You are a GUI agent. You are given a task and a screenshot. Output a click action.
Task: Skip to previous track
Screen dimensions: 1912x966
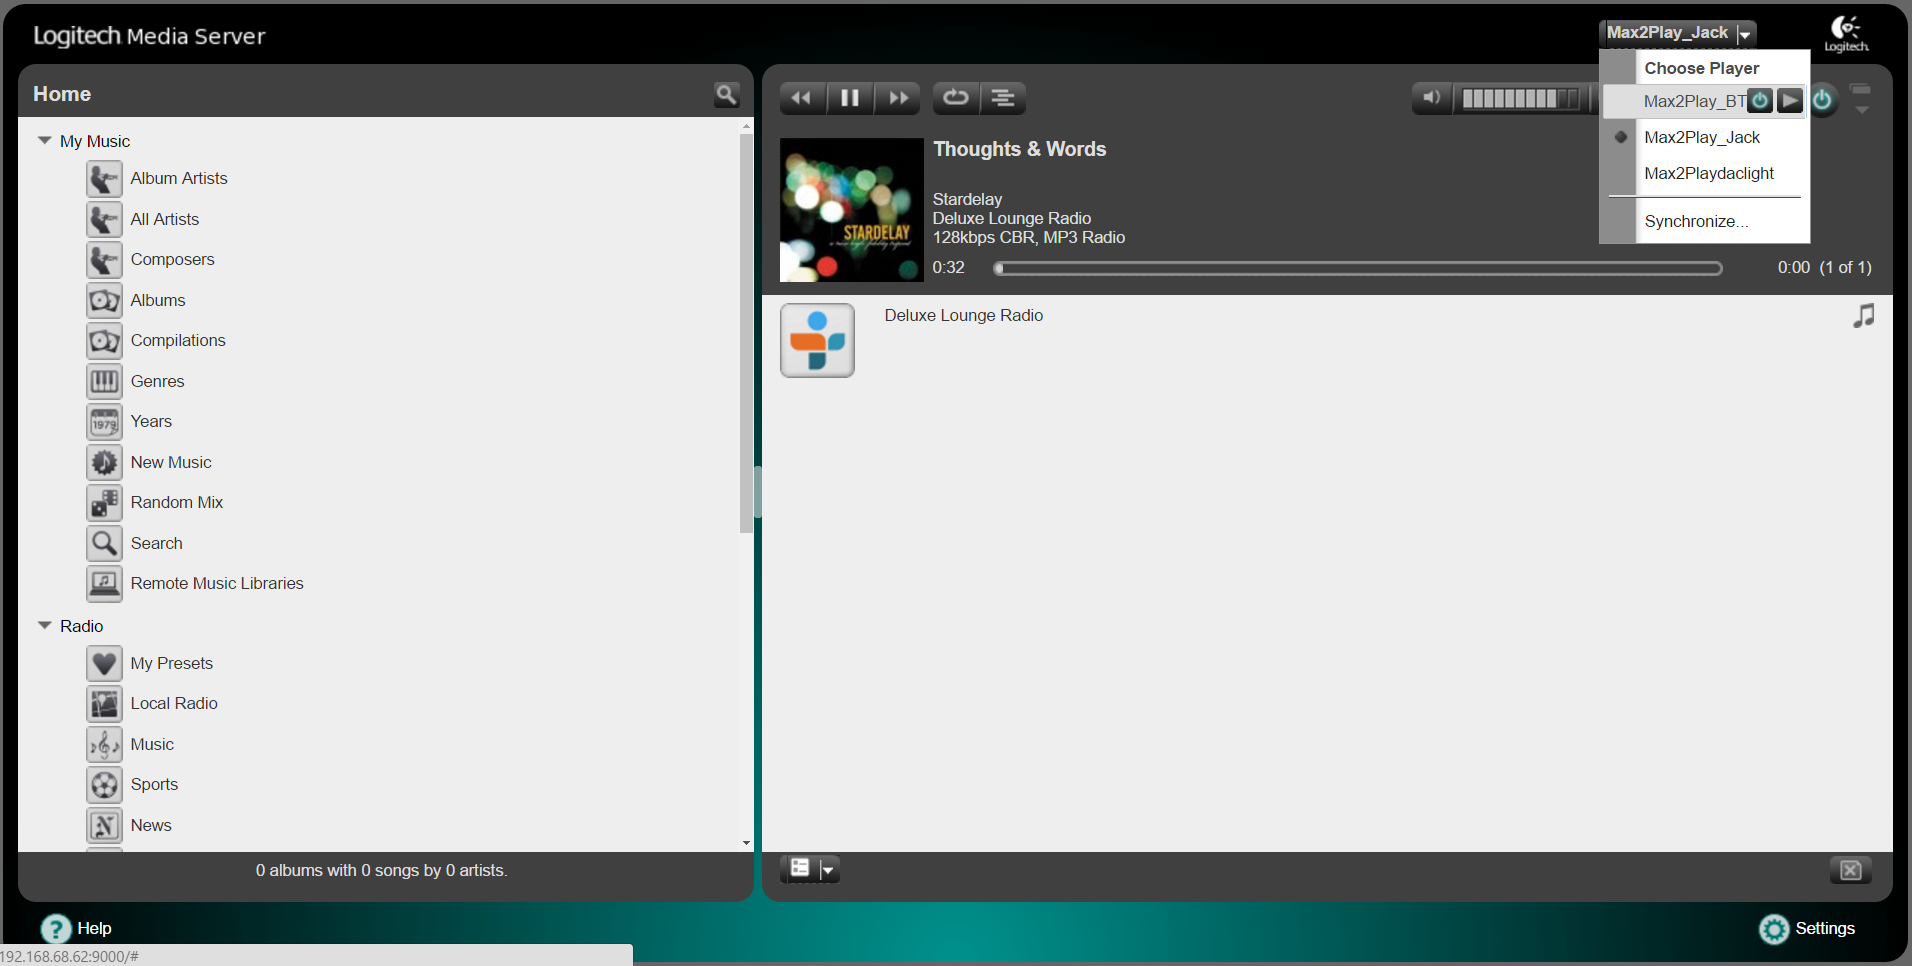click(802, 98)
